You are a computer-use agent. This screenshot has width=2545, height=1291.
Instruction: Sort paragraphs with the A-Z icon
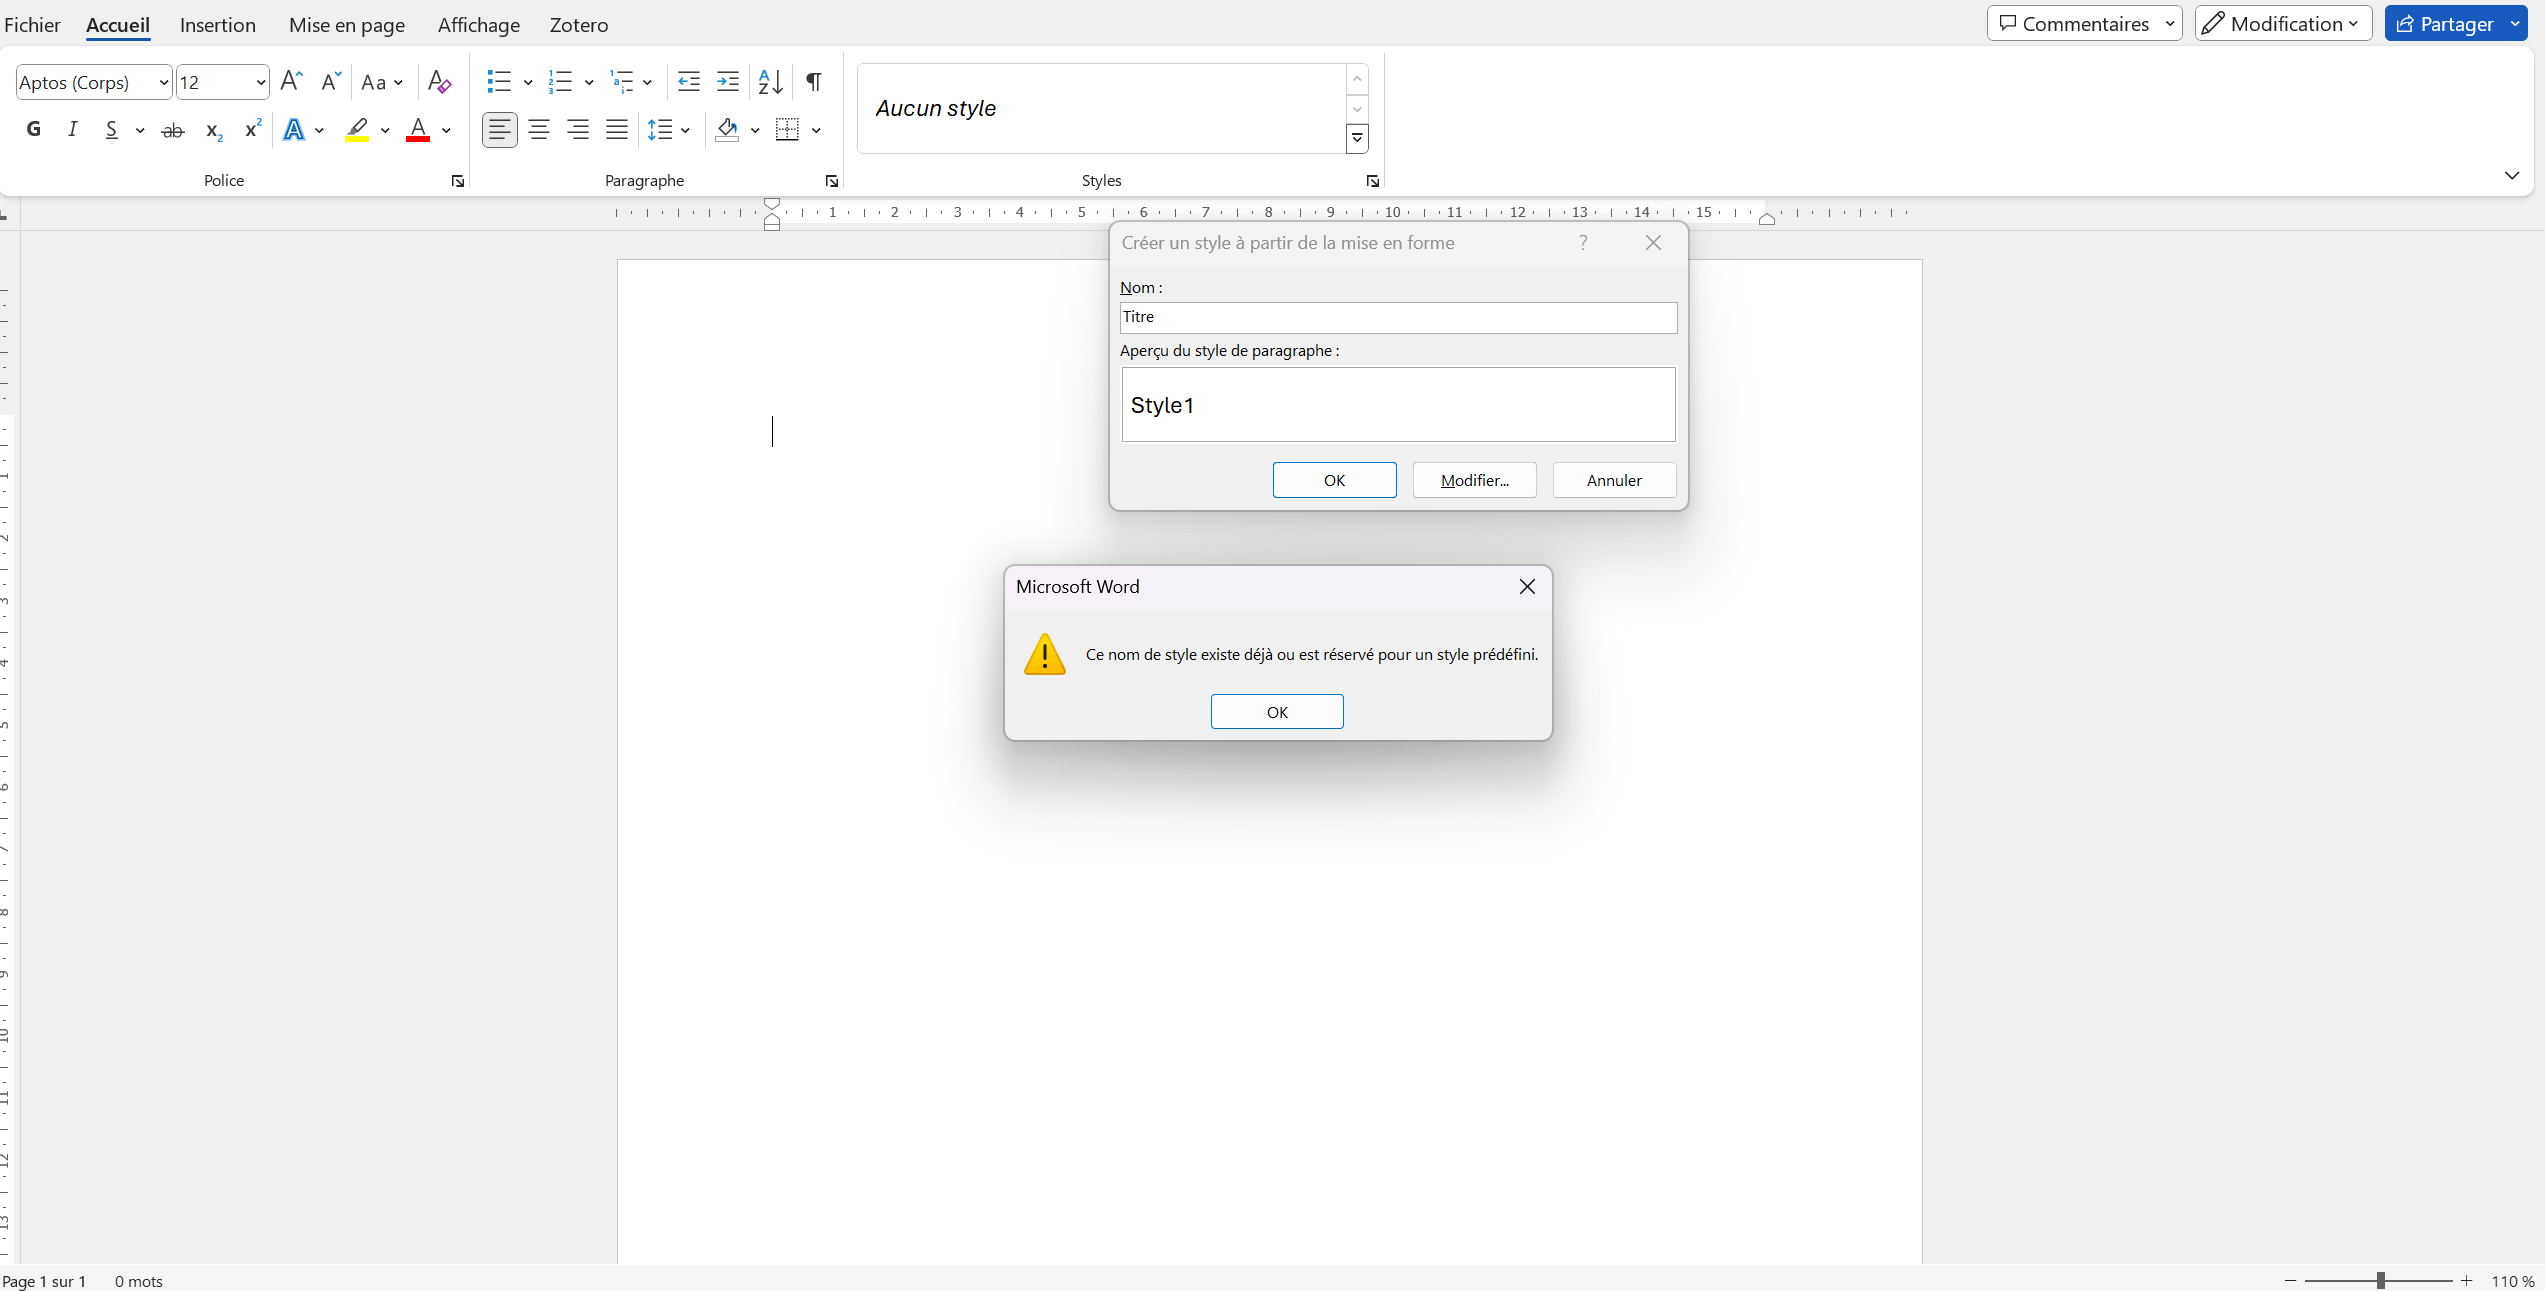770,82
